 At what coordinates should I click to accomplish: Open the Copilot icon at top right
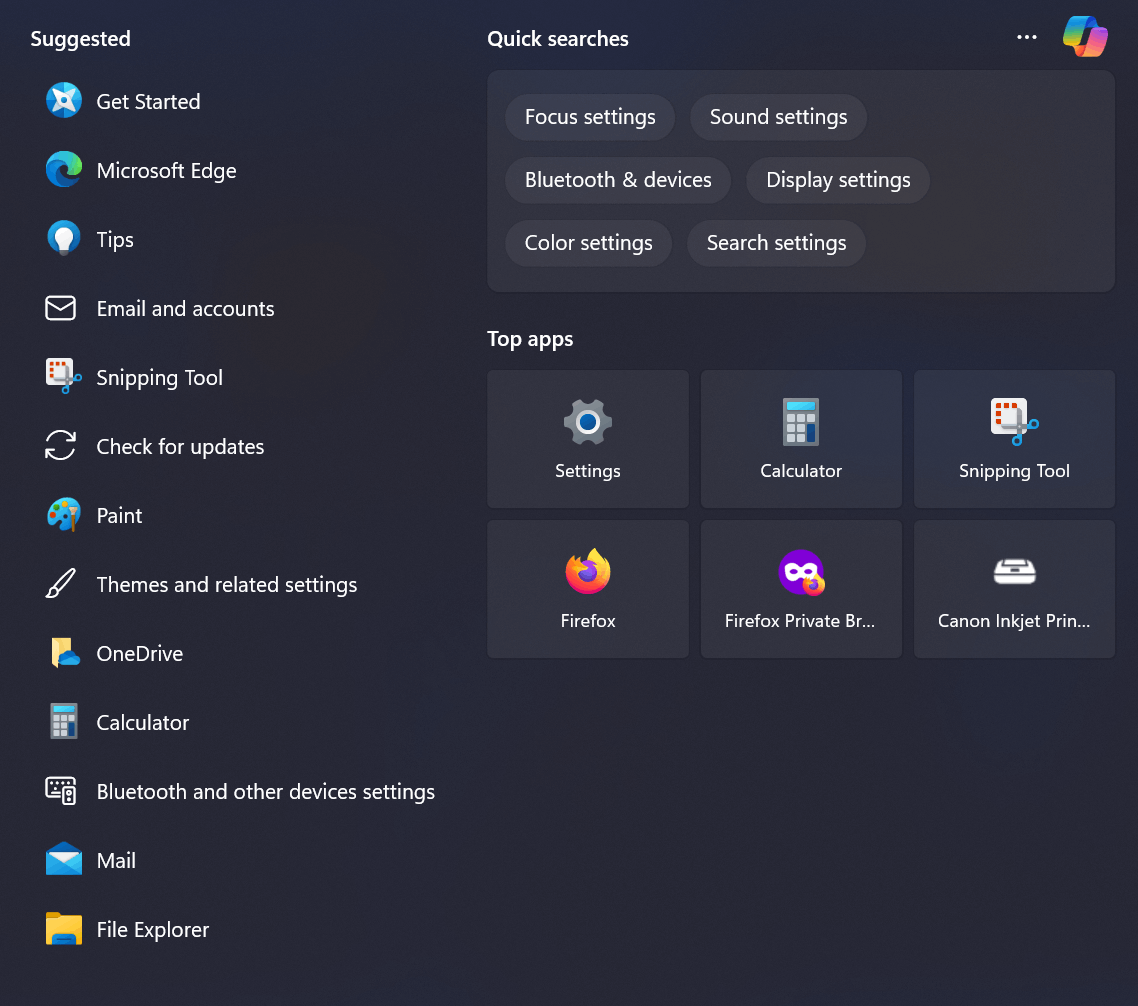[1085, 36]
